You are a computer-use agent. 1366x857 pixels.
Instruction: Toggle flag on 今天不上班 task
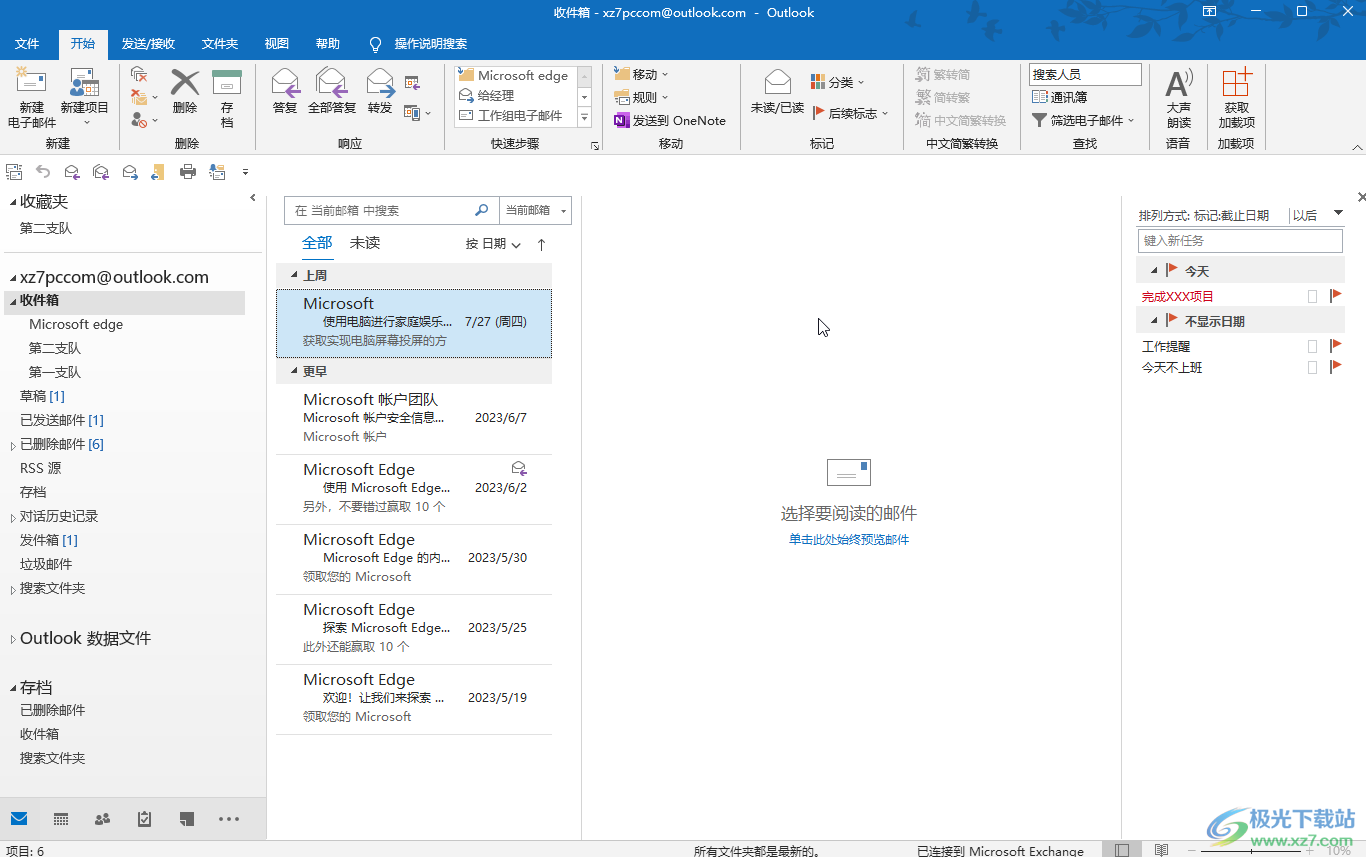pos(1335,367)
